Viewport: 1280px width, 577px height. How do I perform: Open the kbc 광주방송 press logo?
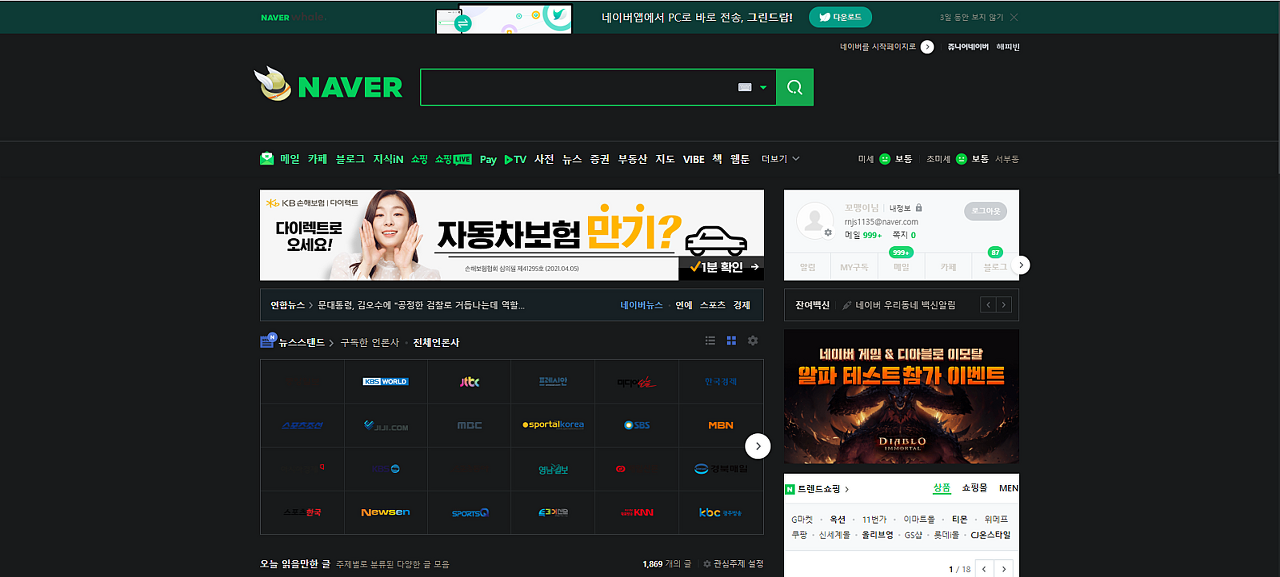[x=720, y=512]
